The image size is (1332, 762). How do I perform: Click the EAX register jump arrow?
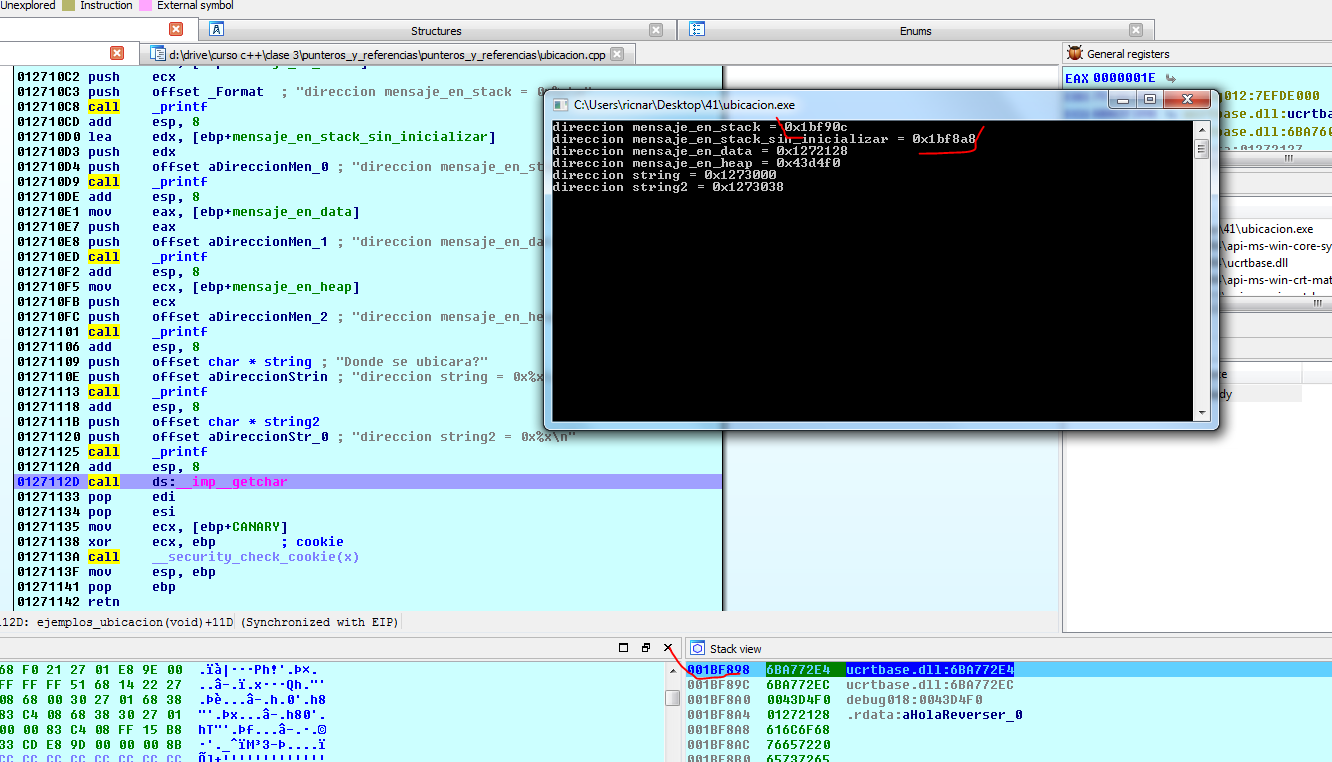point(1171,78)
